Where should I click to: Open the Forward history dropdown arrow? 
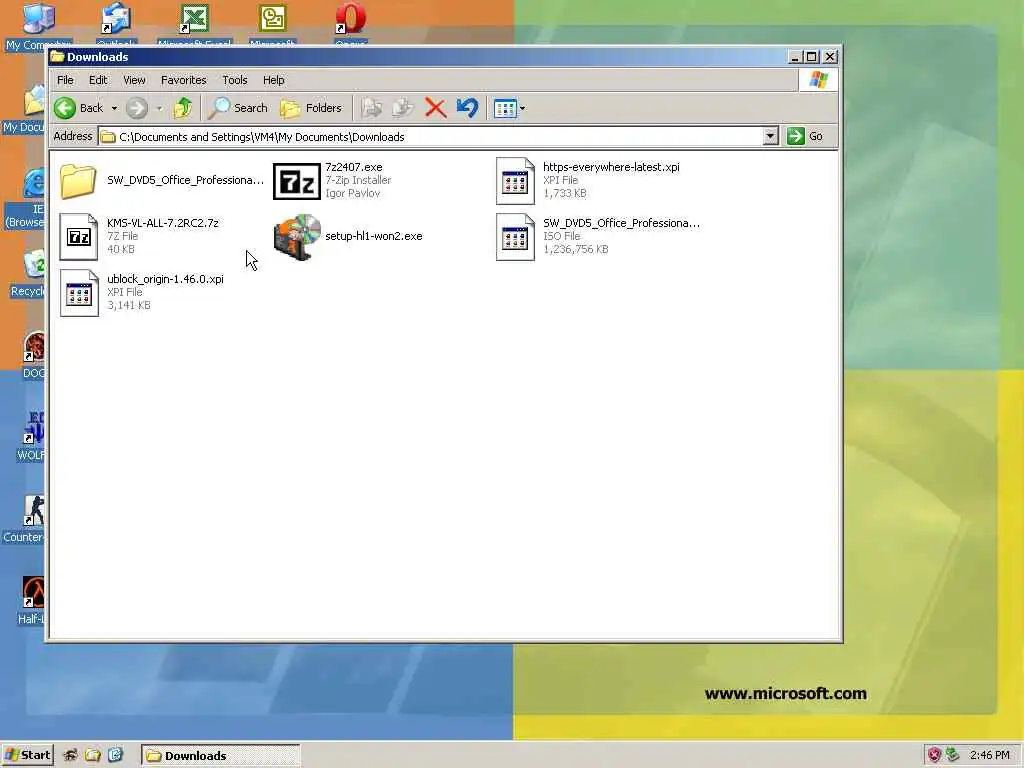pyautogui.click(x=159, y=108)
